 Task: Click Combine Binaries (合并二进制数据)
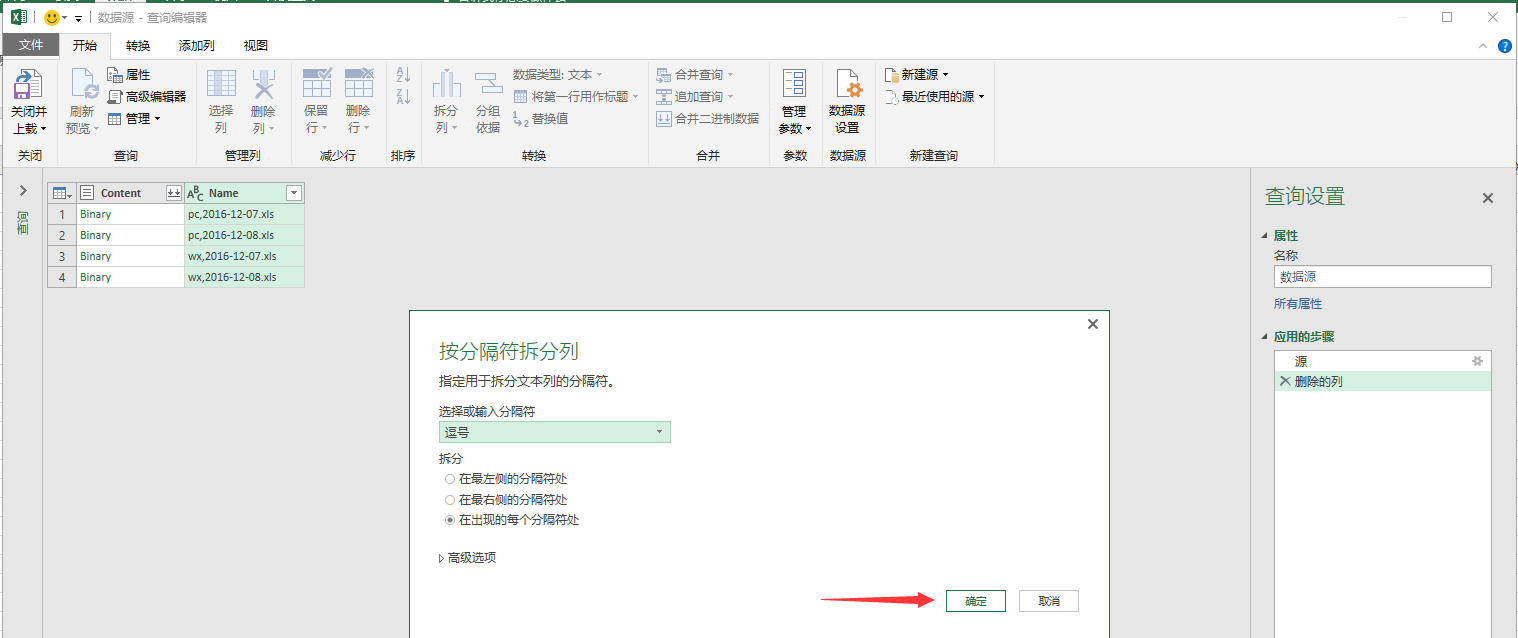coord(708,118)
